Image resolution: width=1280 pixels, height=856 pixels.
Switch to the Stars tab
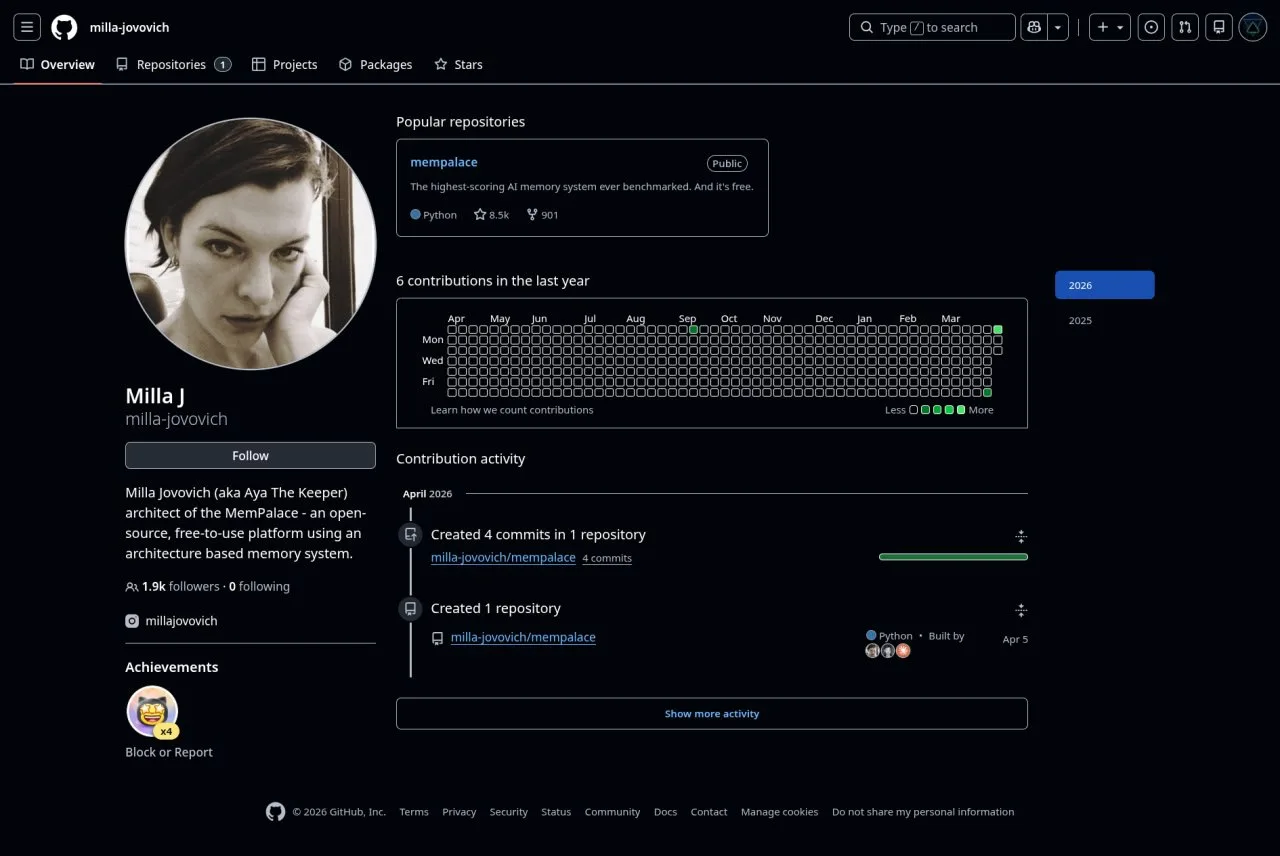pos(458,64)
